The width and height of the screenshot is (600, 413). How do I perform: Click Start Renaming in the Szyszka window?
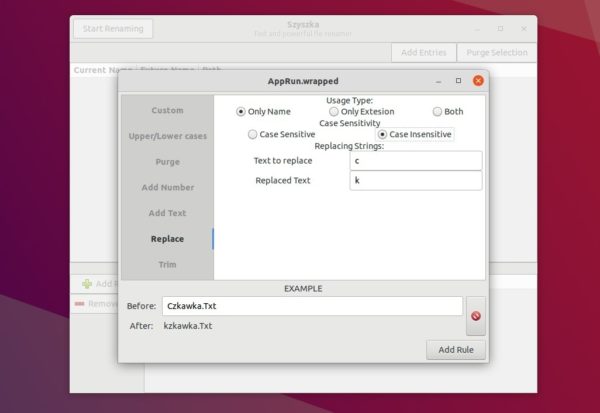click(113, 29)
